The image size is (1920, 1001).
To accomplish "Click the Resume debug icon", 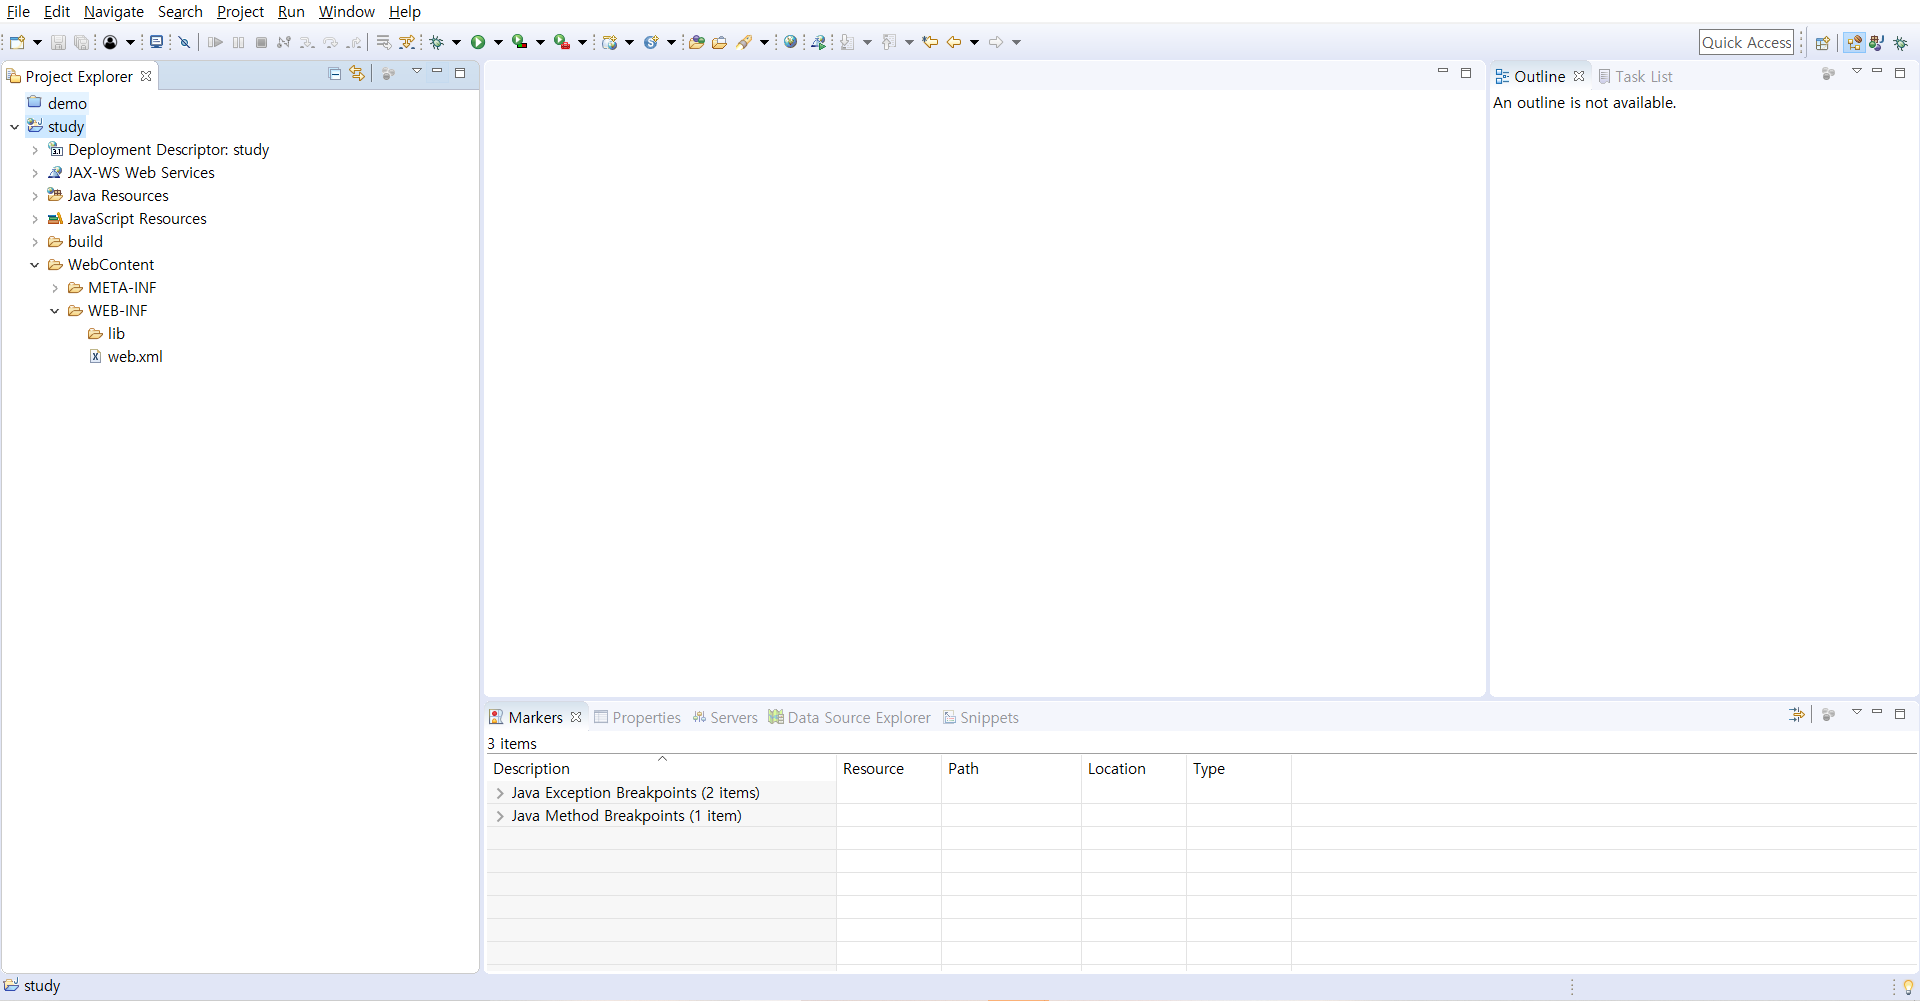I will point(215,42).
